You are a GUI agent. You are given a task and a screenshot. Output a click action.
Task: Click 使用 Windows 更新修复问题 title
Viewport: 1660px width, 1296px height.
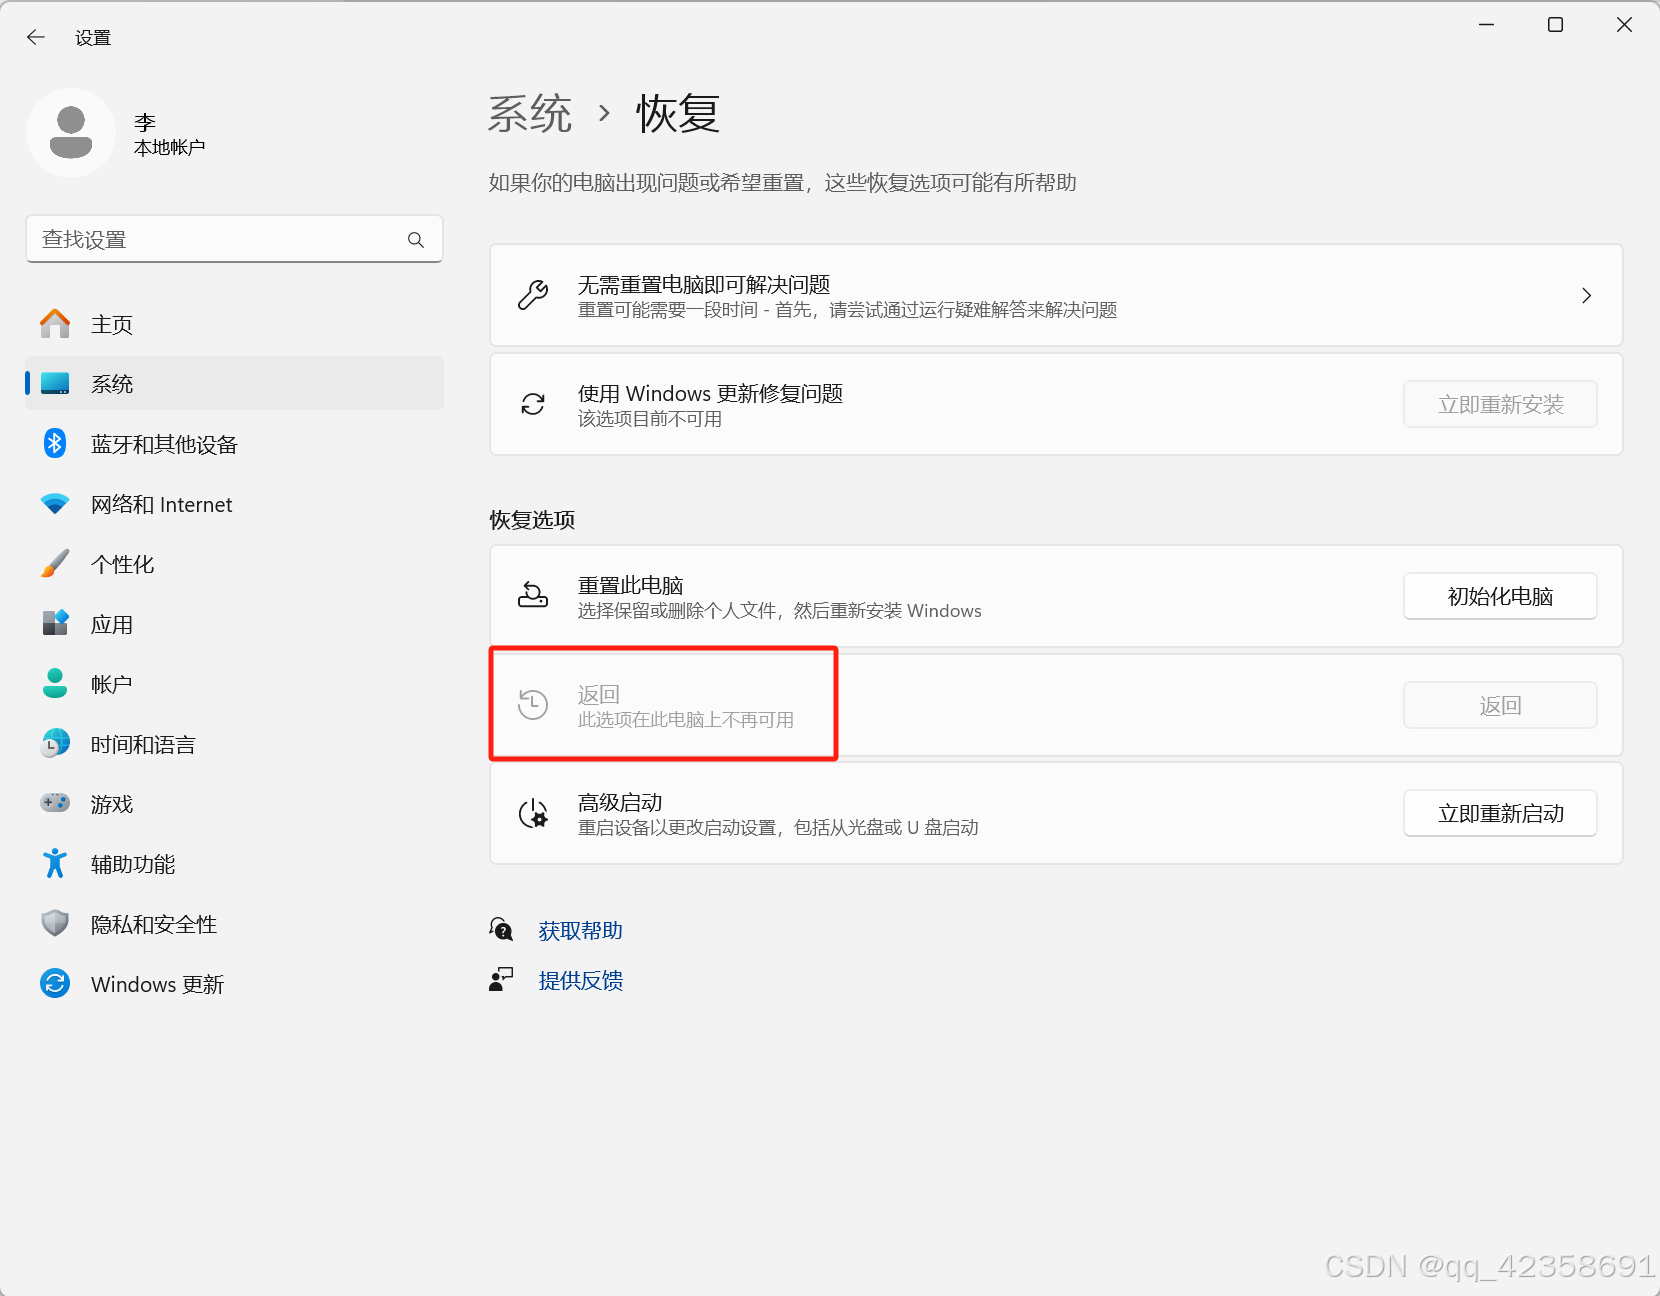click(710, 393)
